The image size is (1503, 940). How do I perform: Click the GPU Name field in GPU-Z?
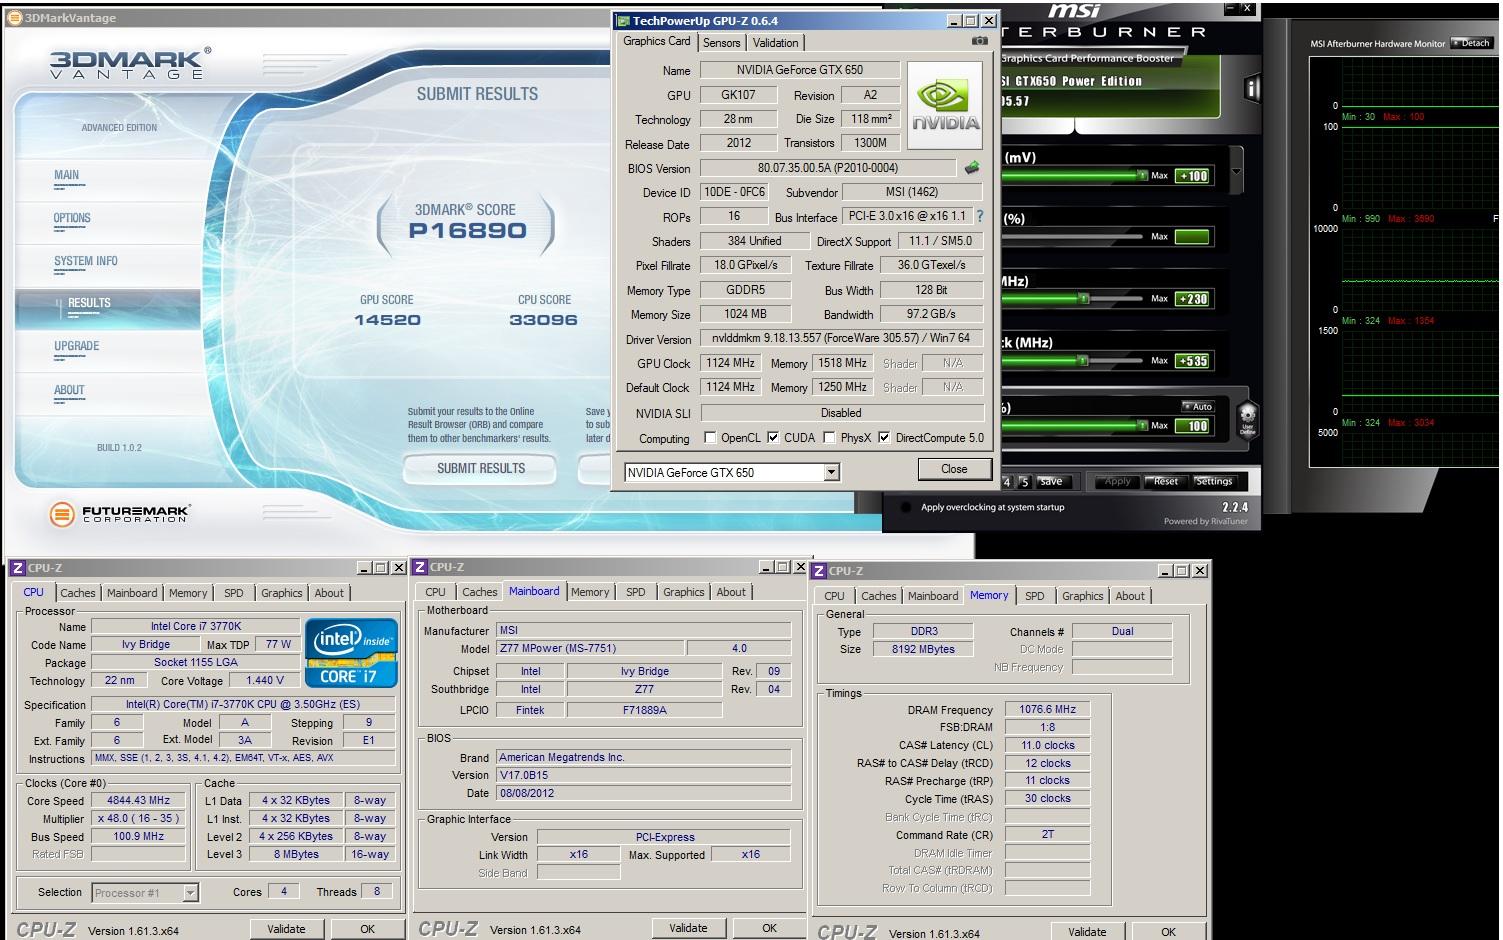(x=800, y=70)
